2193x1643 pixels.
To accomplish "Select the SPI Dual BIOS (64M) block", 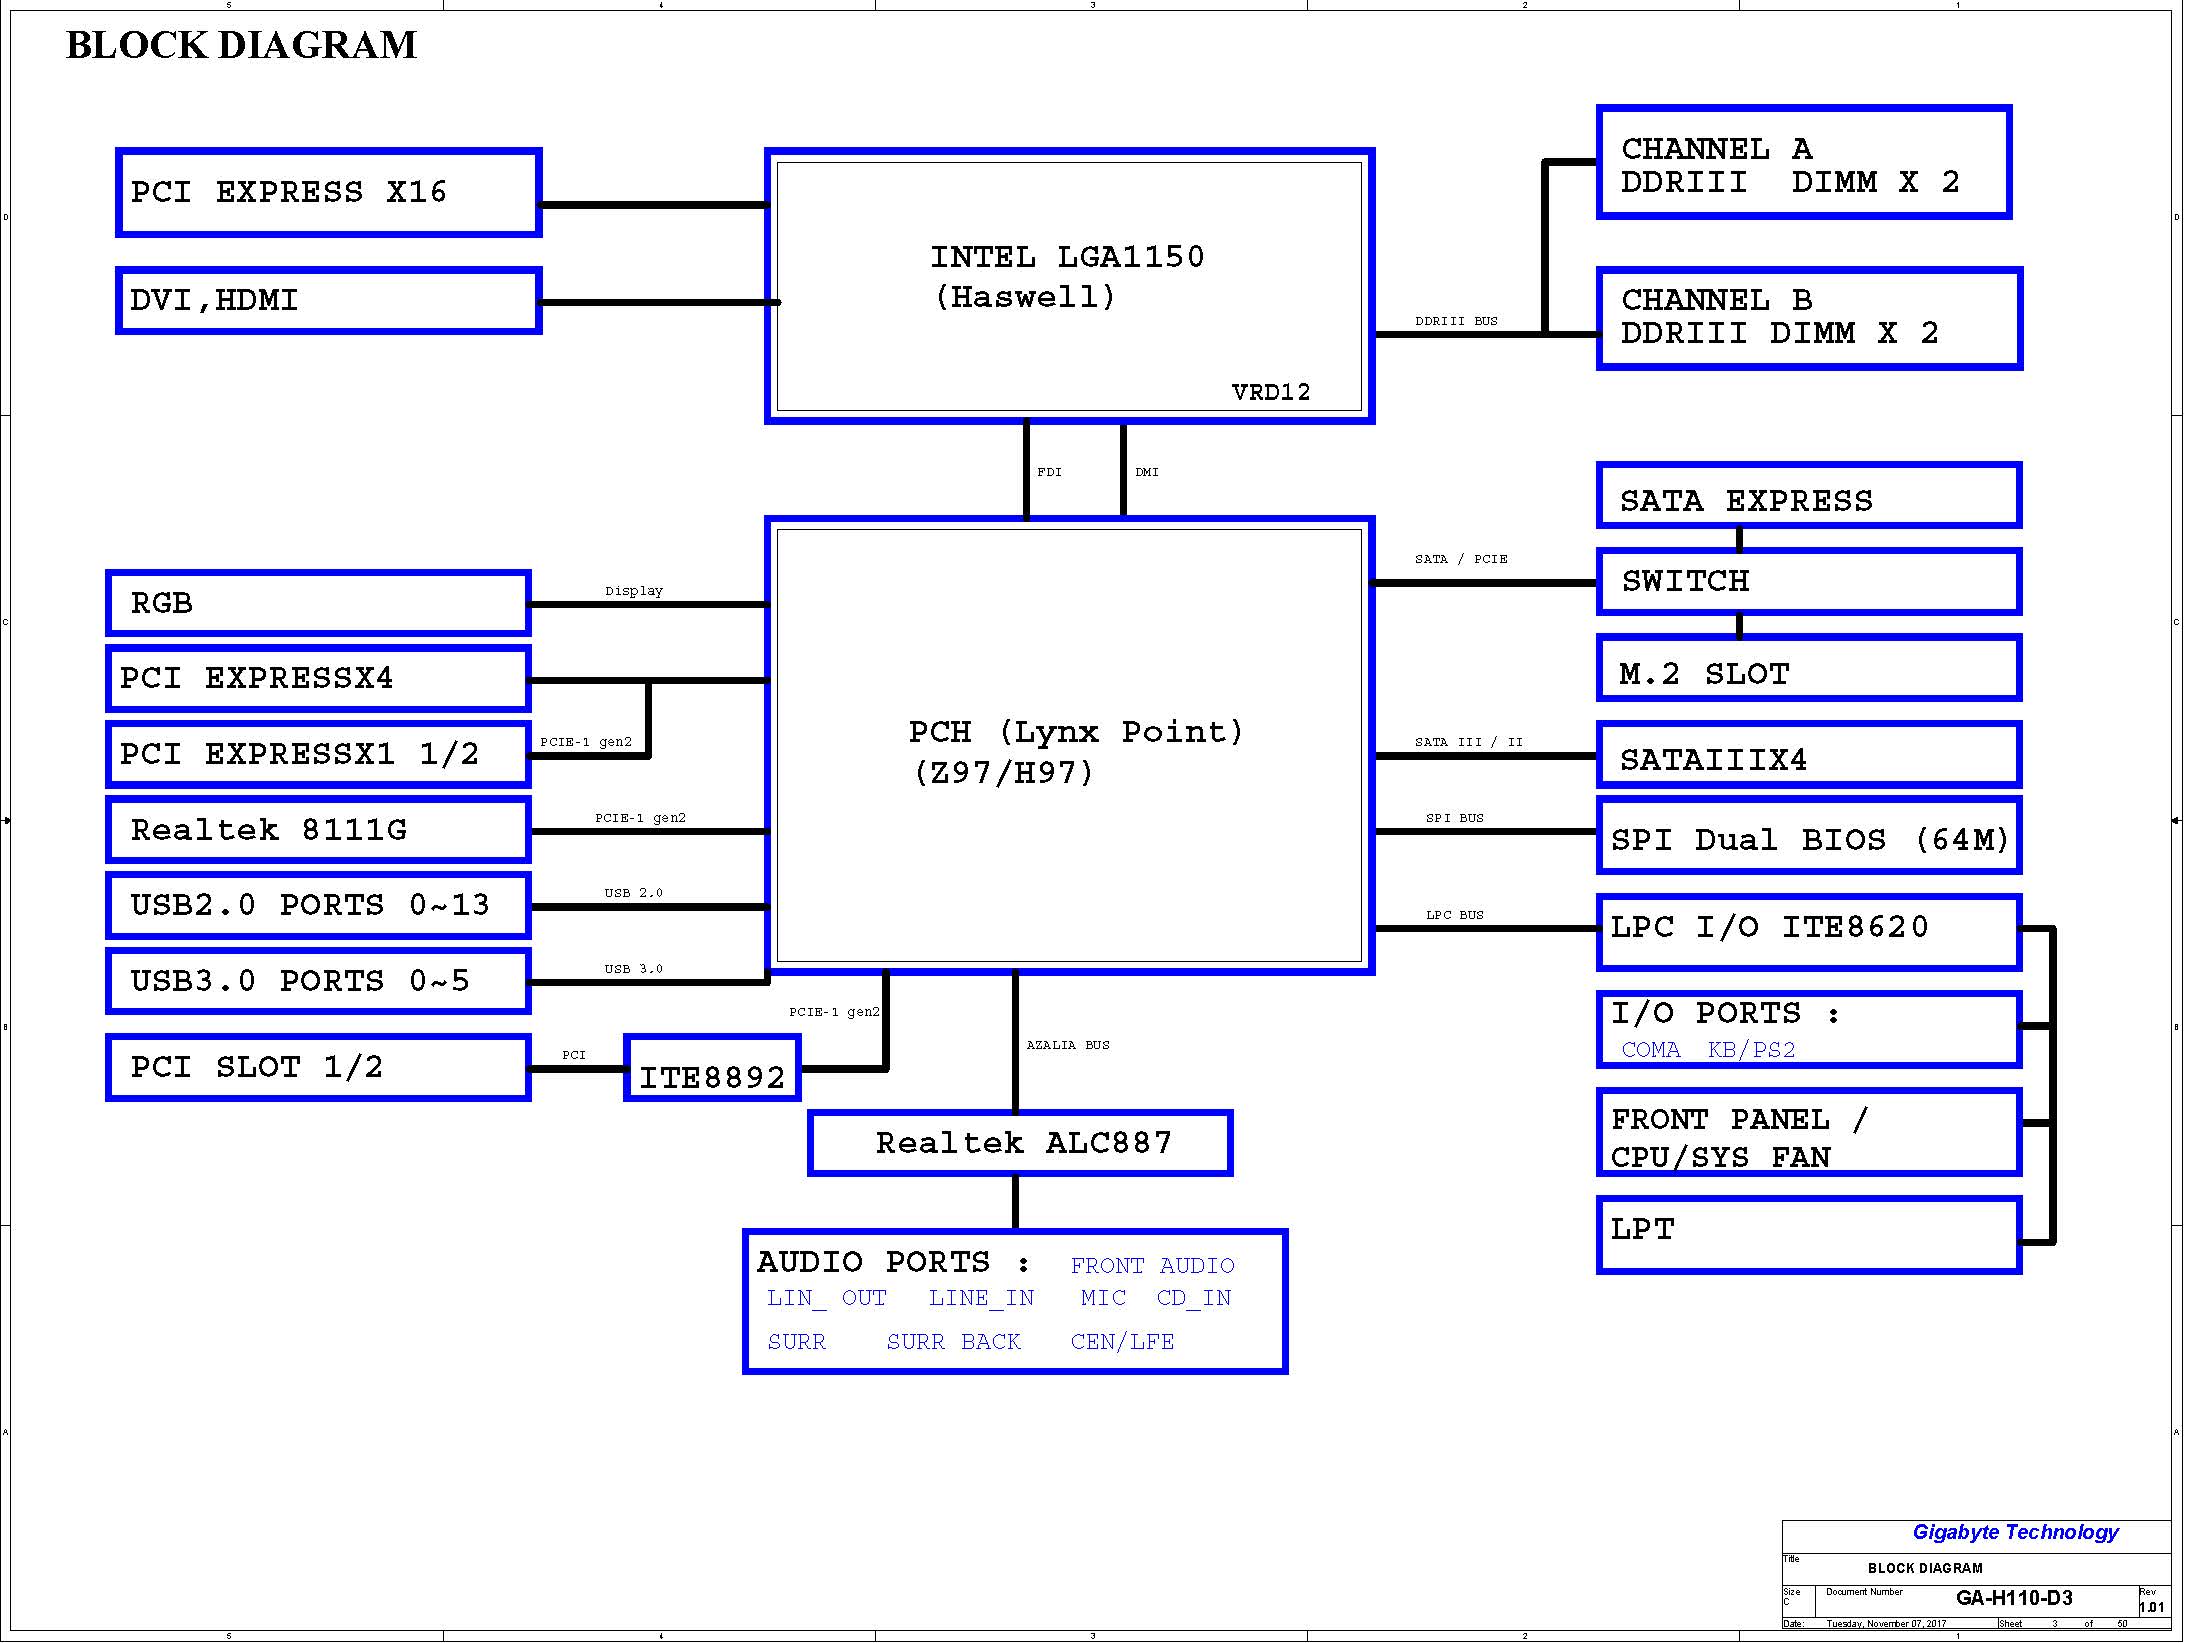I will [1809, 835].
